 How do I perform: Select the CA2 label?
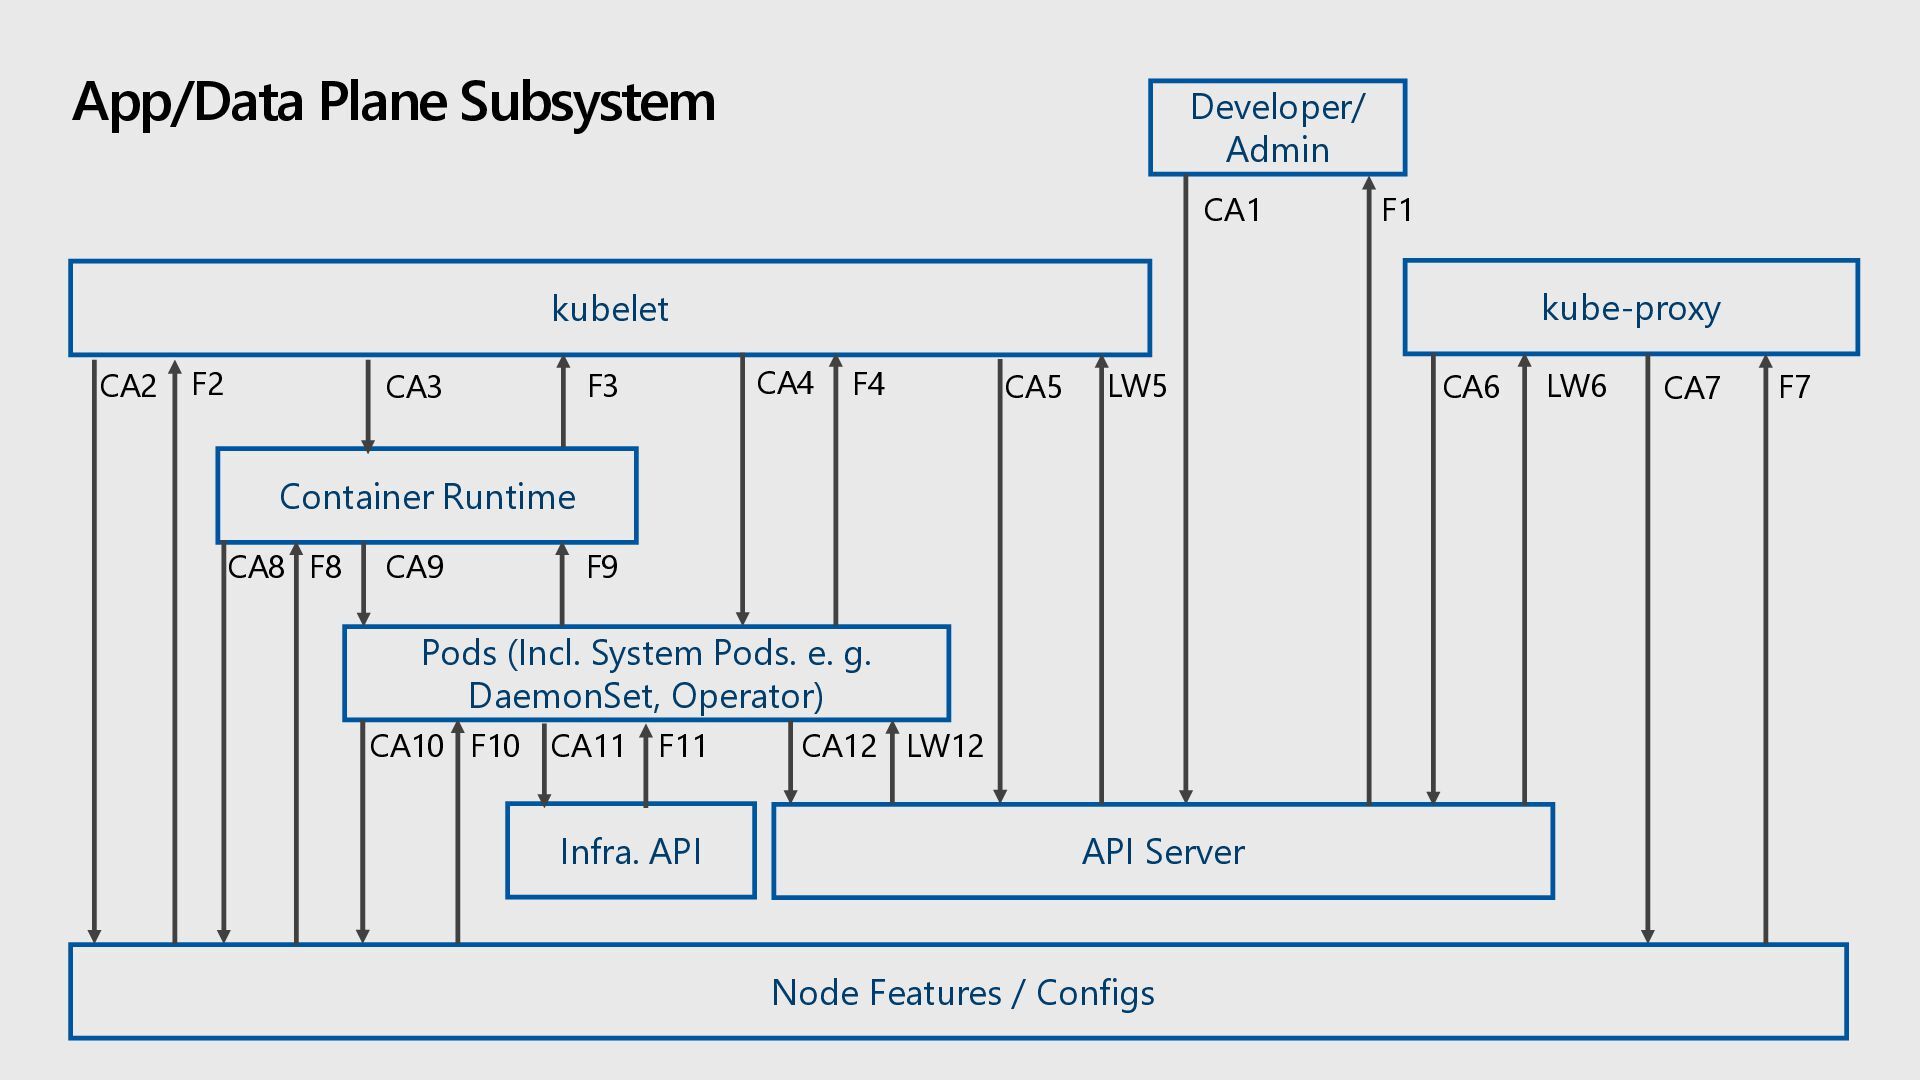tap(128, 386)
